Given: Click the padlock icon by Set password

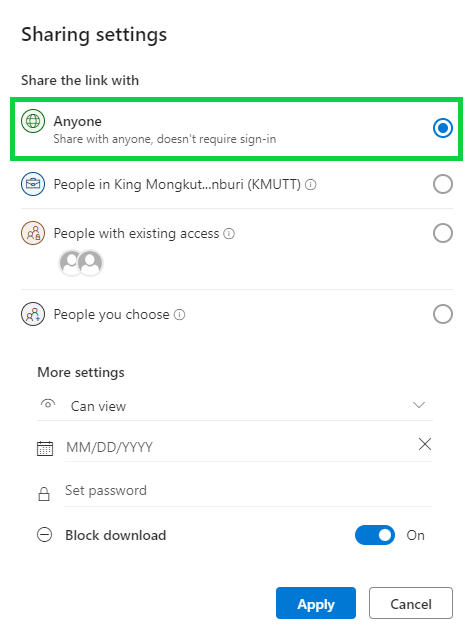Looking at the screenshot, I should [44, 493].
